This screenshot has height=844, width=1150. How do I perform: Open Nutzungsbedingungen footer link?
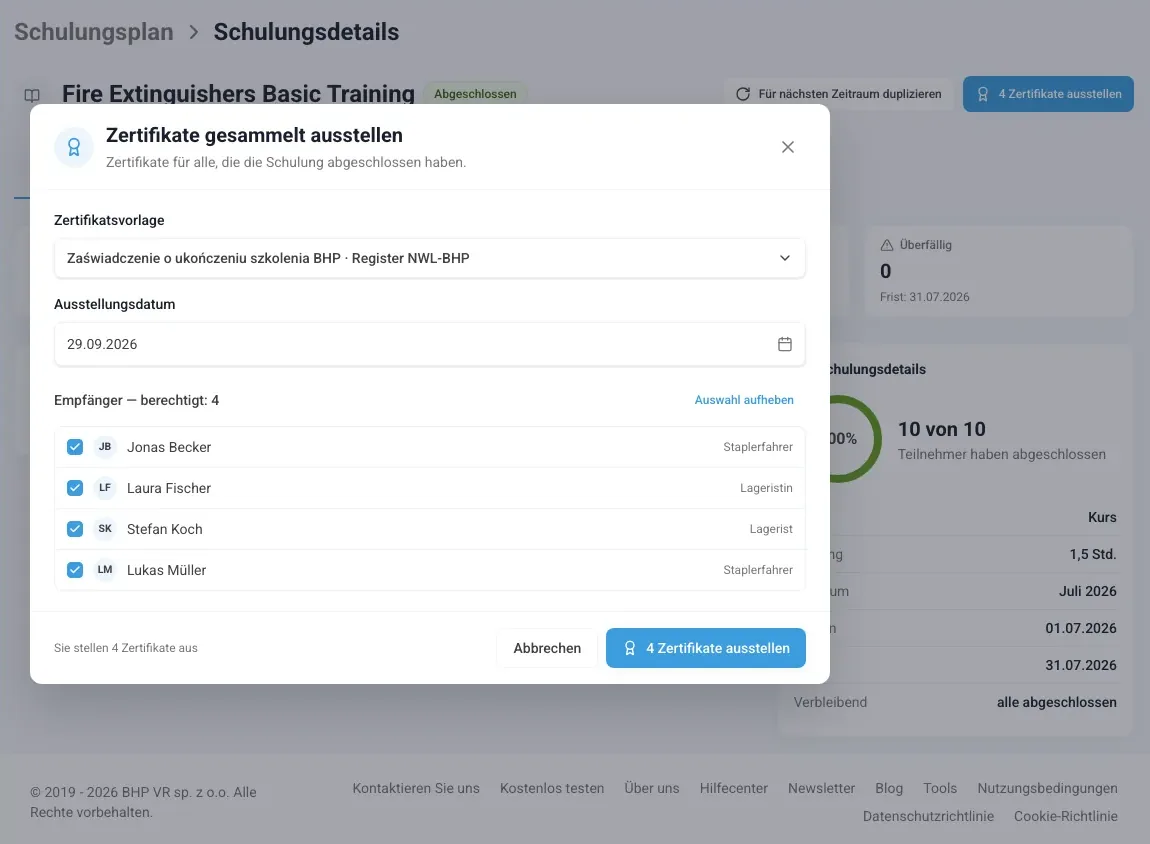tap(1047, 788)
